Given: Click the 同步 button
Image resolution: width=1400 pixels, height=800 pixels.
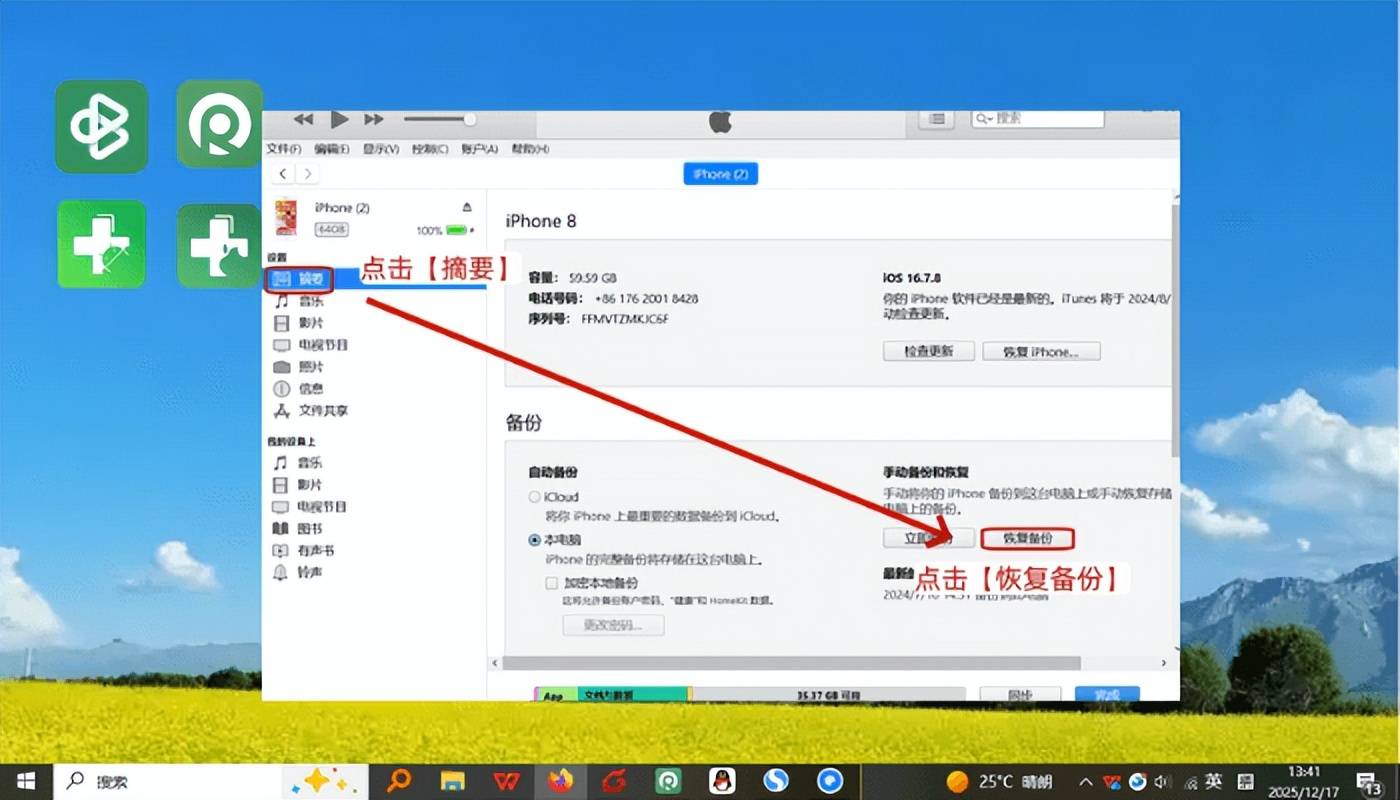Looking at the screenshot, I should tap(1019, 694).
